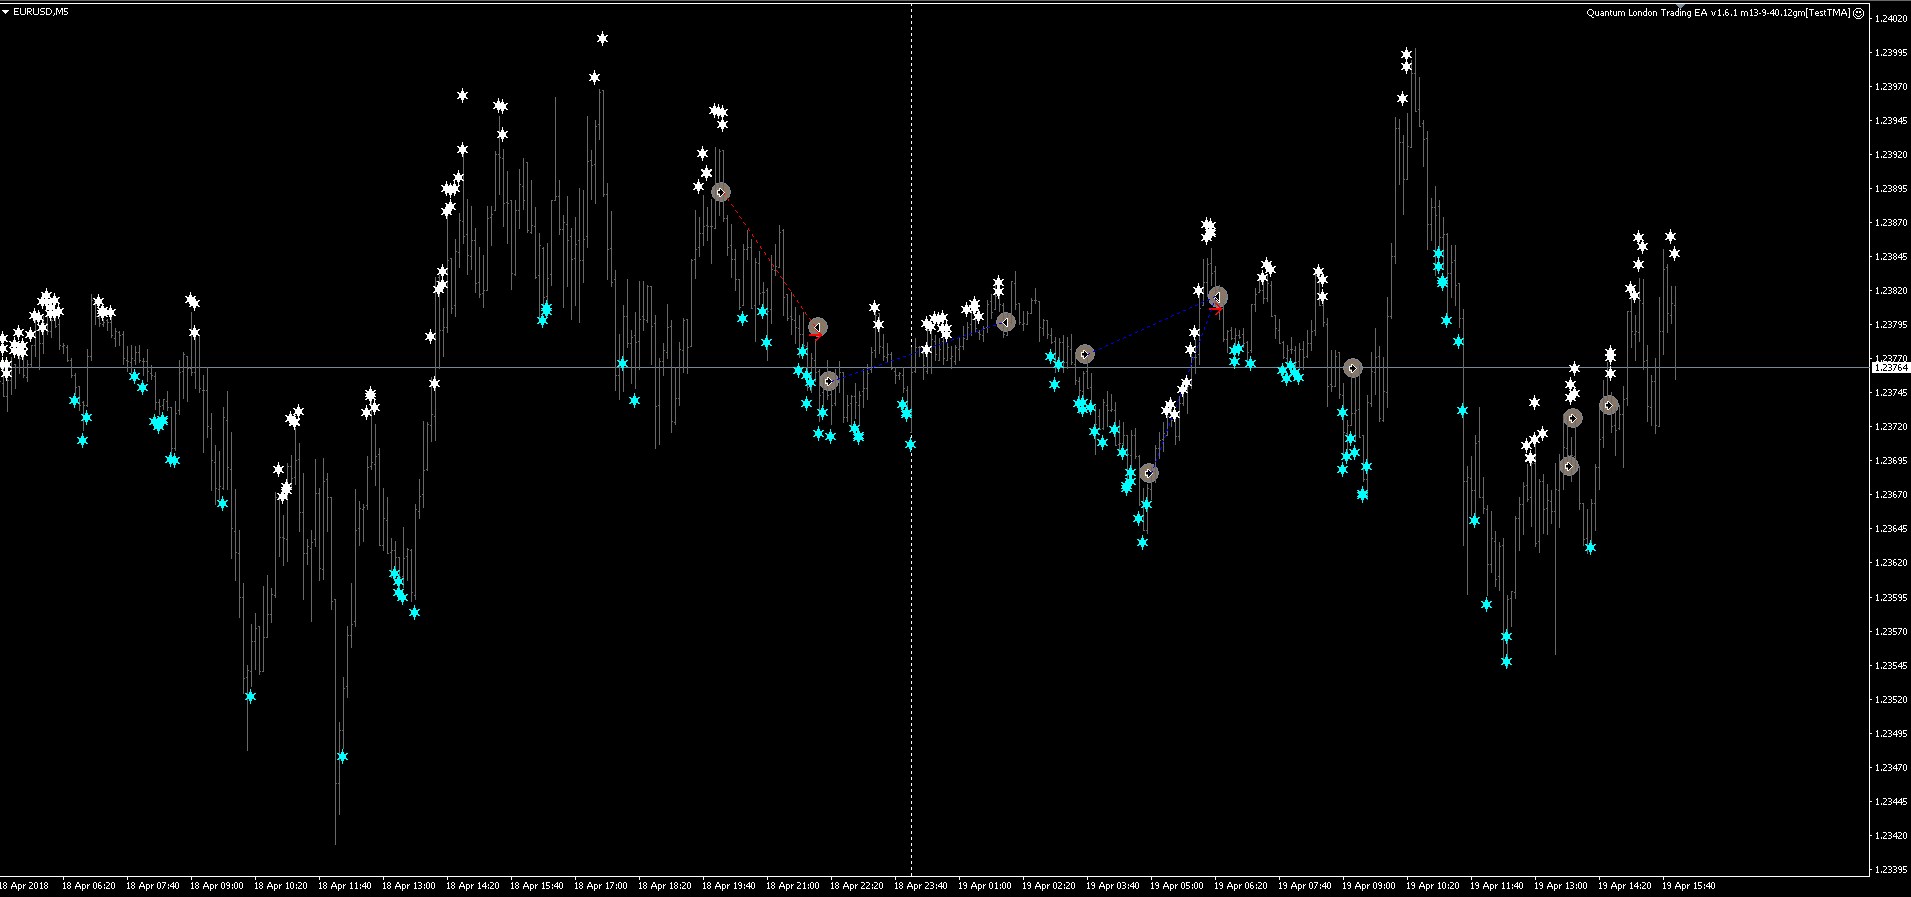The height and width of the screenshot is (897, 1911).
Task: Click time axis label 18 Apr 10:20
Action: click(x=280, y=885)
